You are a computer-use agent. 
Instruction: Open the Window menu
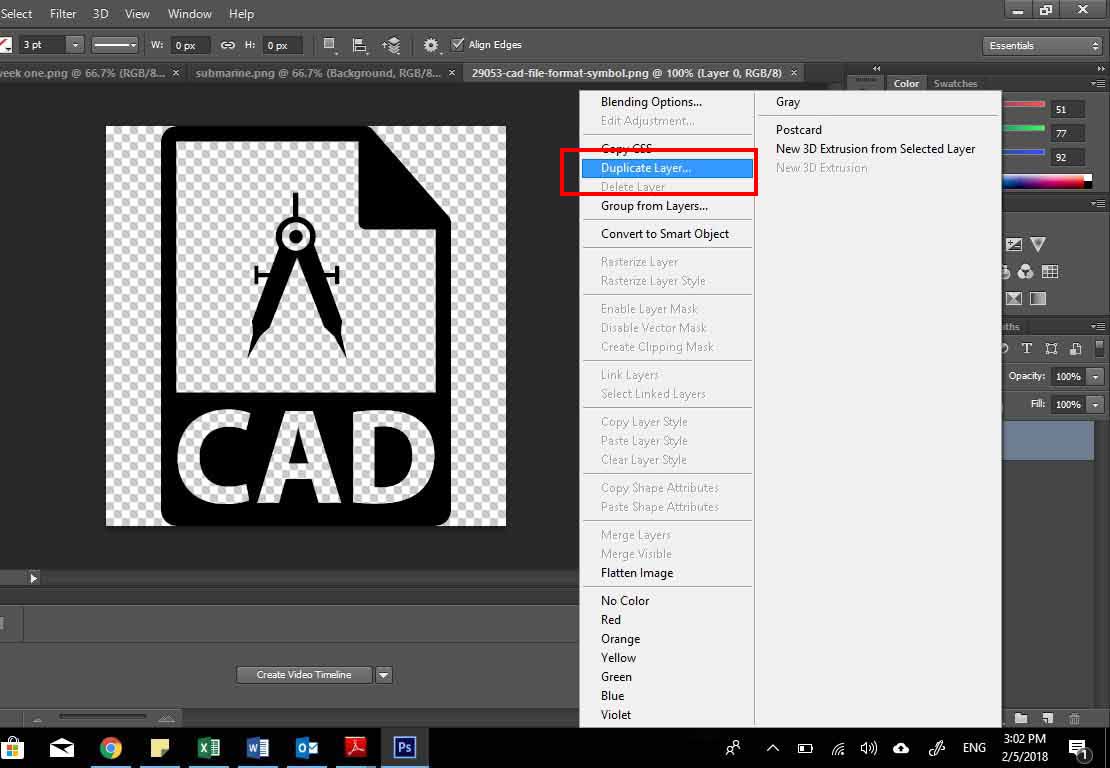(189, 13)
